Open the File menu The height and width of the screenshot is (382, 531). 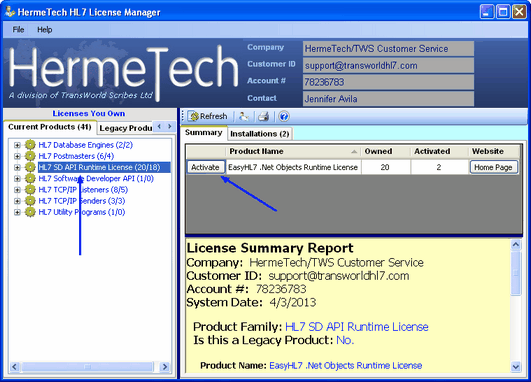18,30
